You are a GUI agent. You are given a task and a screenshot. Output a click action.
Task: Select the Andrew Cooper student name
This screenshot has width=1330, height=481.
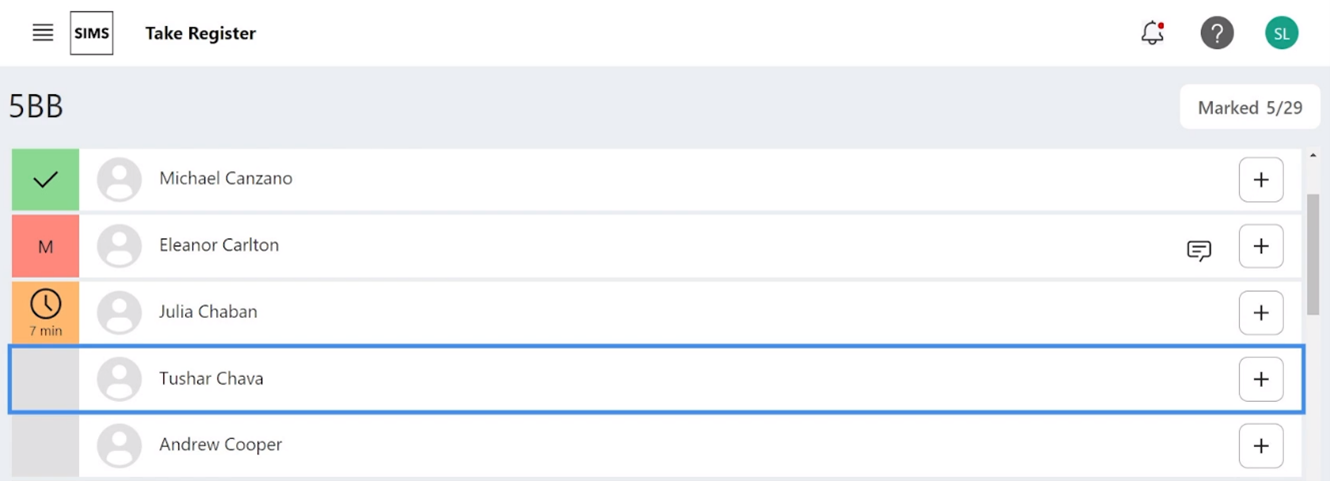220,445
